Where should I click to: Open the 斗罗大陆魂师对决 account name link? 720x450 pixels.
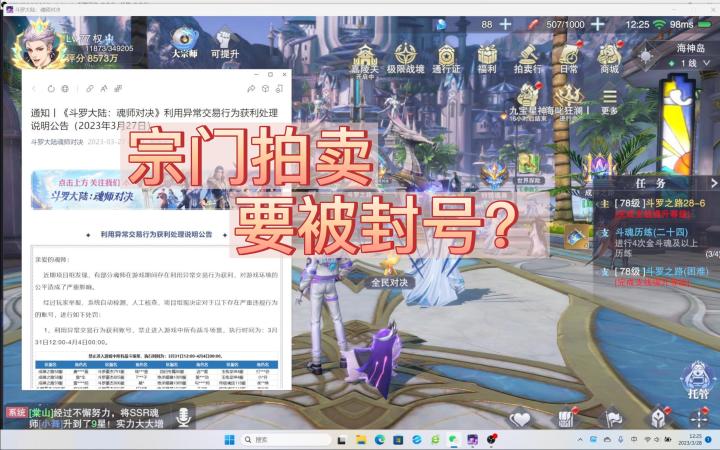(57, 142)
